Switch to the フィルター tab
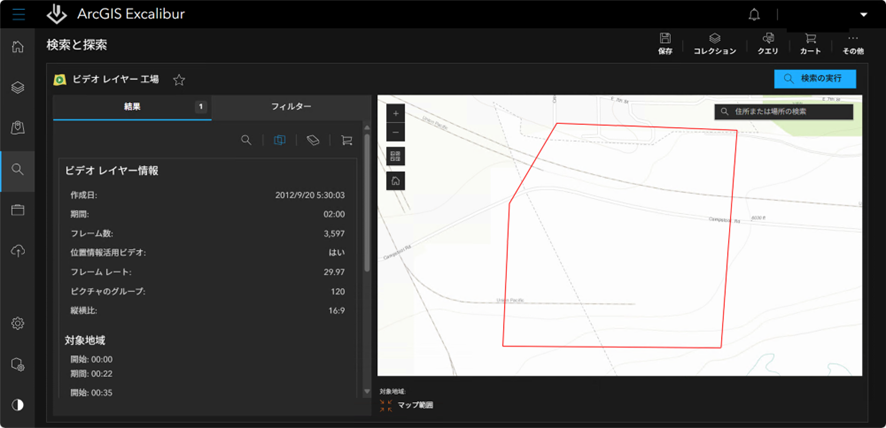Viewport: 886px width, 428px height. coord(291,106)
